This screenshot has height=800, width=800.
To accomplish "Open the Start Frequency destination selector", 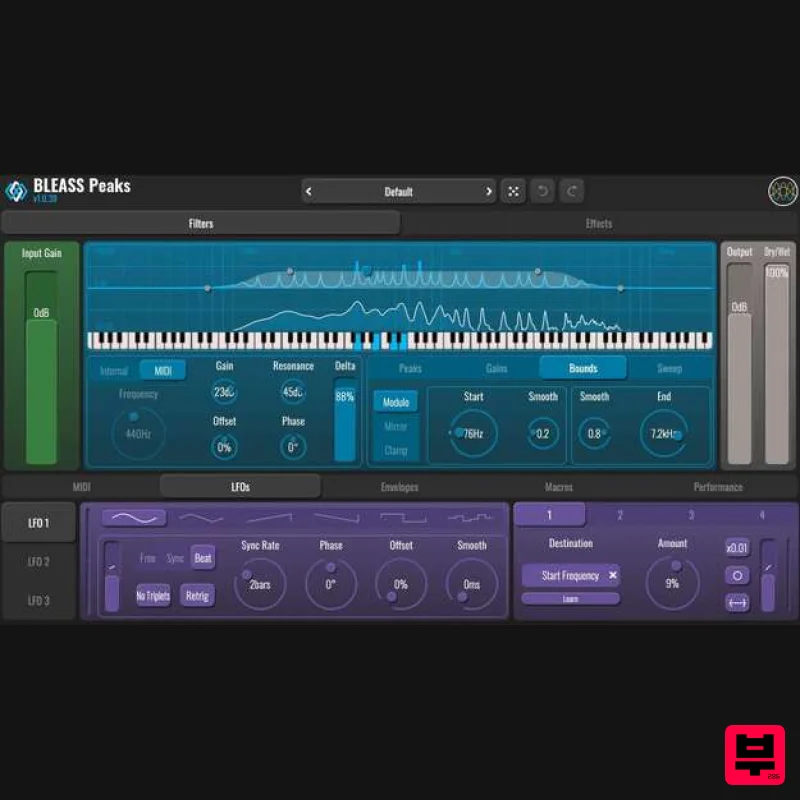I will coord(570,576).
